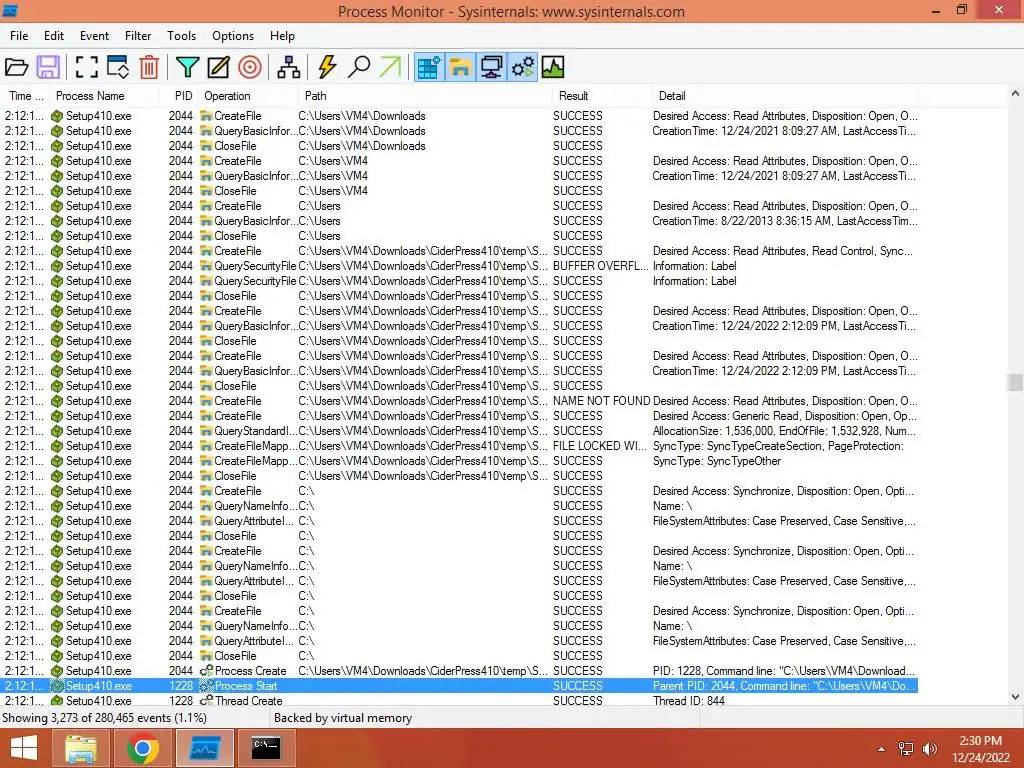Screen dimensions: 1024x768
Task: Click the scrollbar up arrow
Action: [x=1015, y=93]
